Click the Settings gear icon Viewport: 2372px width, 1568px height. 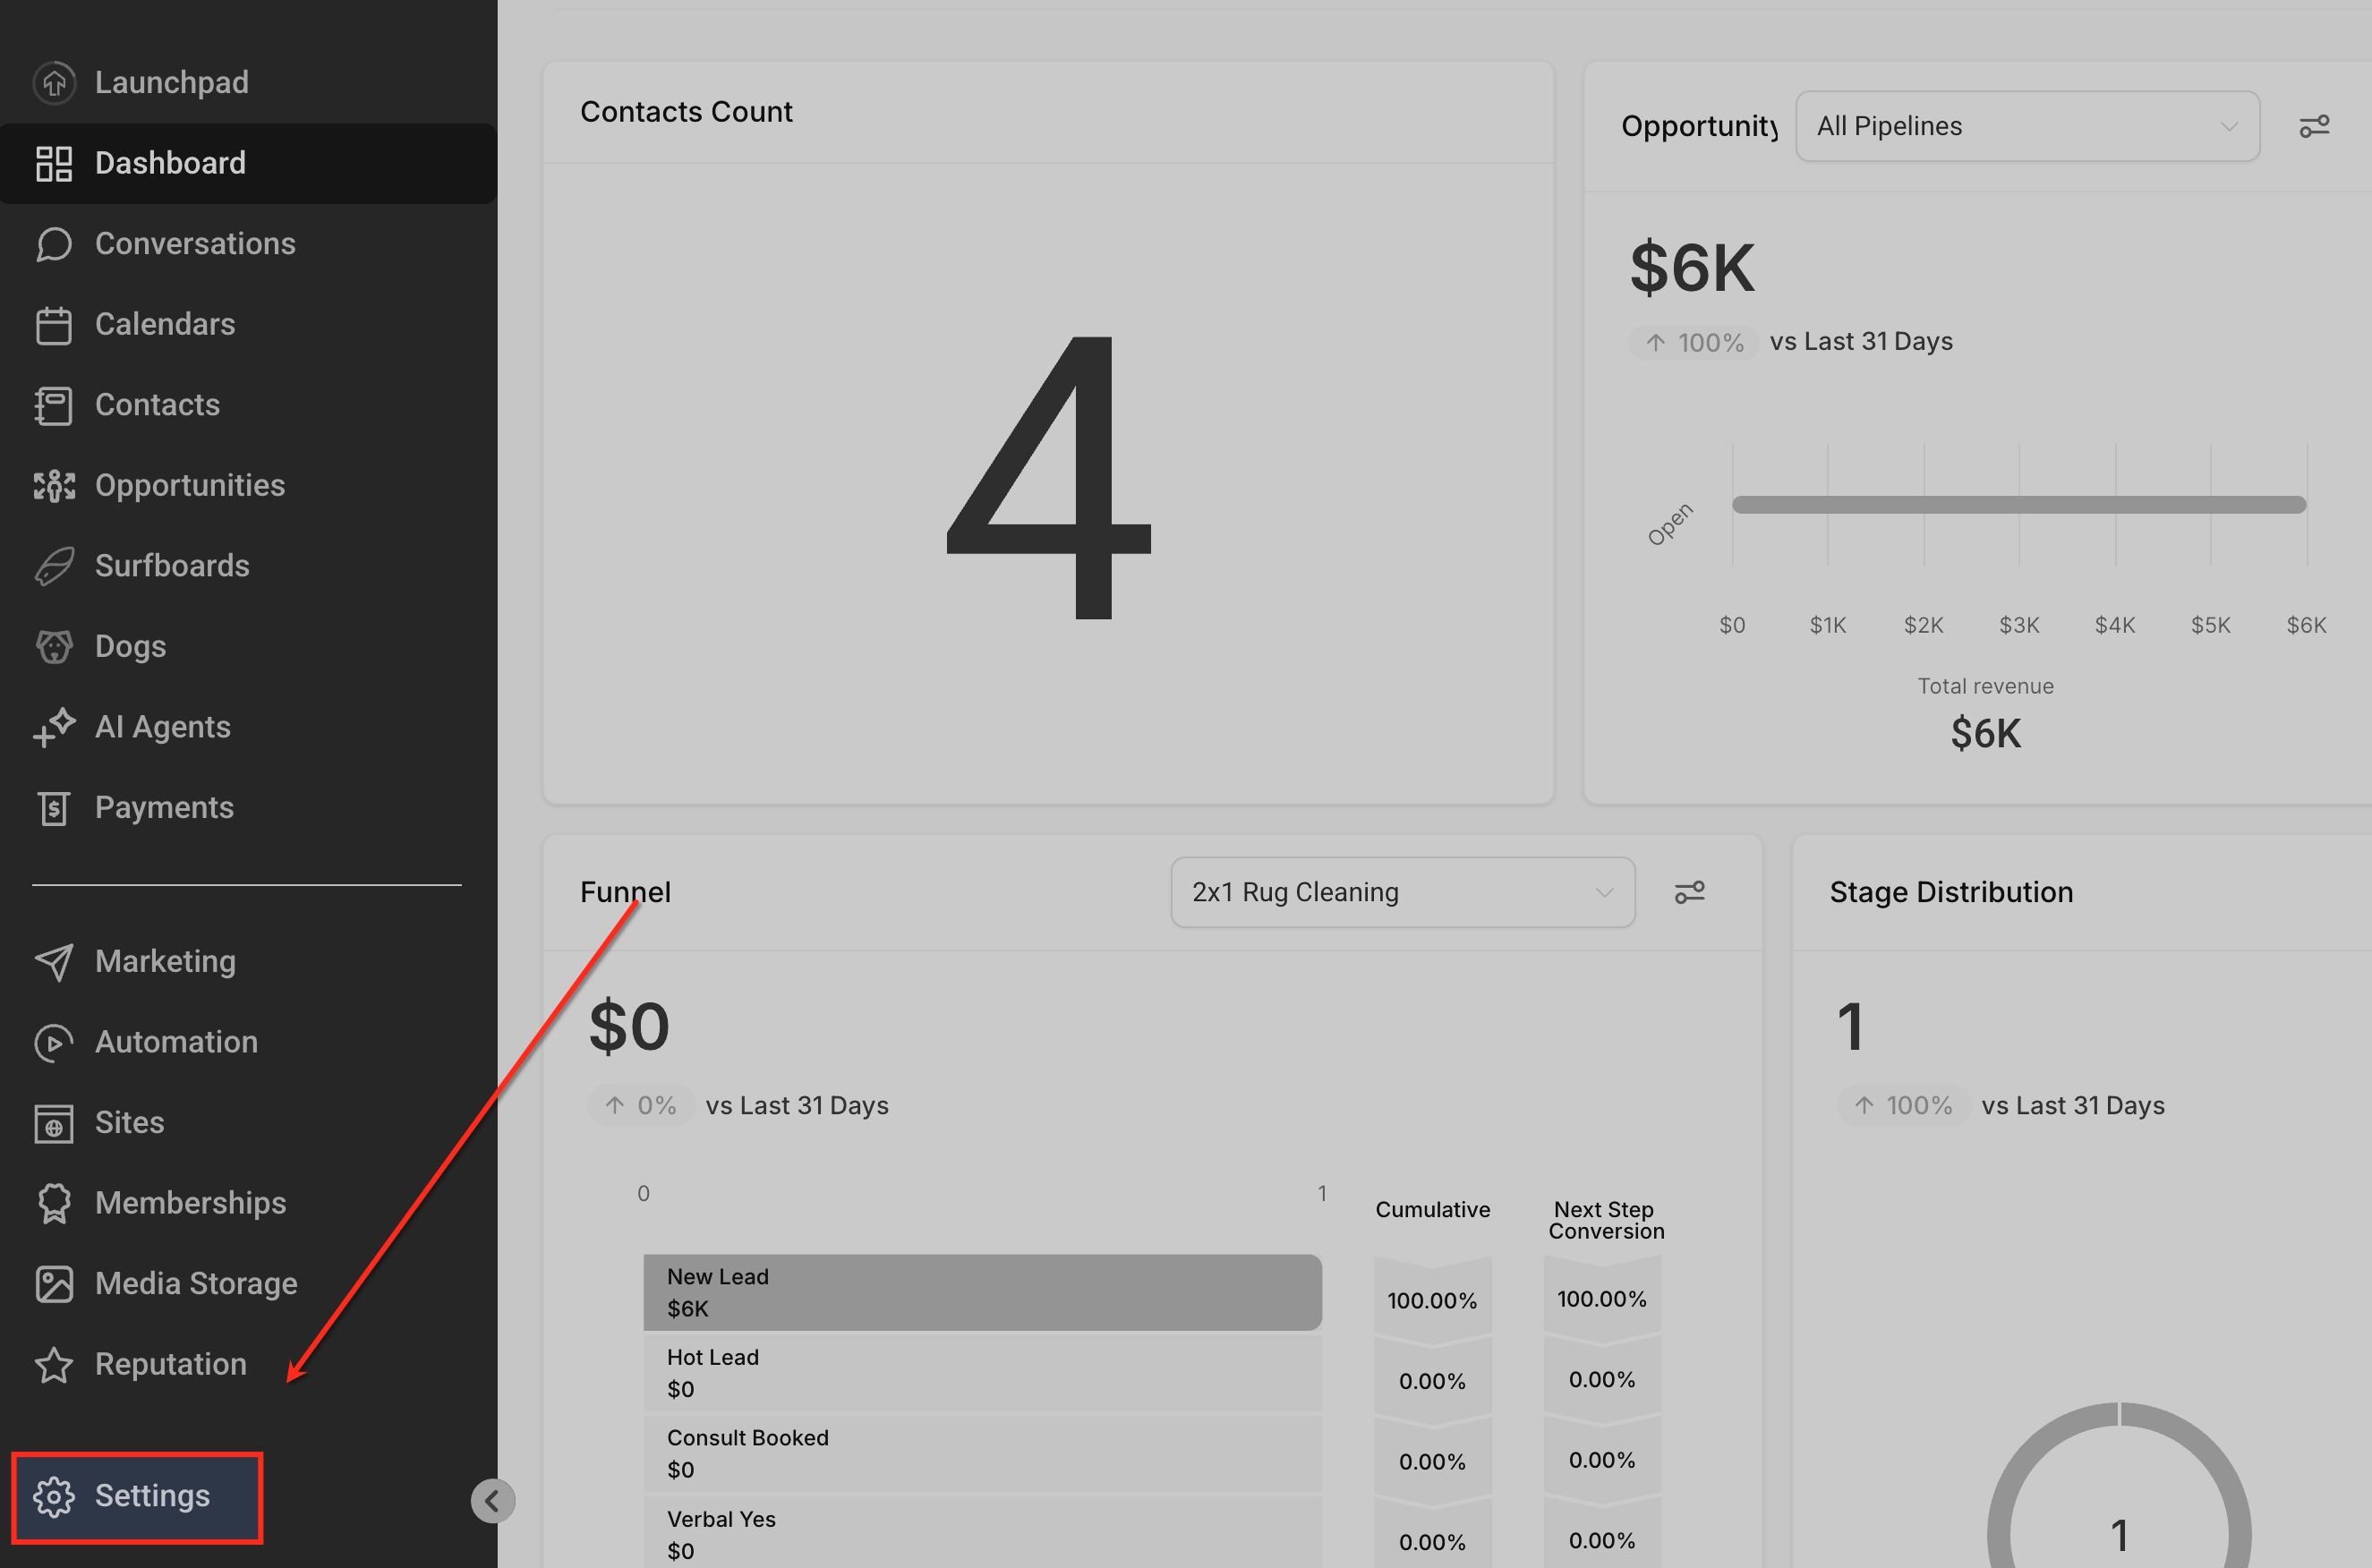[54, 1496]
